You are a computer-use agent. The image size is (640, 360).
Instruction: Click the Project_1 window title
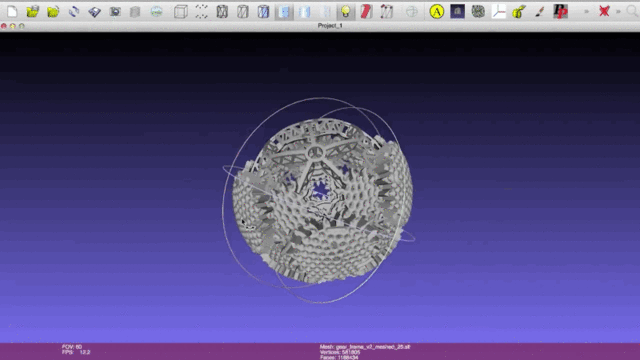(x=330, y=25)
